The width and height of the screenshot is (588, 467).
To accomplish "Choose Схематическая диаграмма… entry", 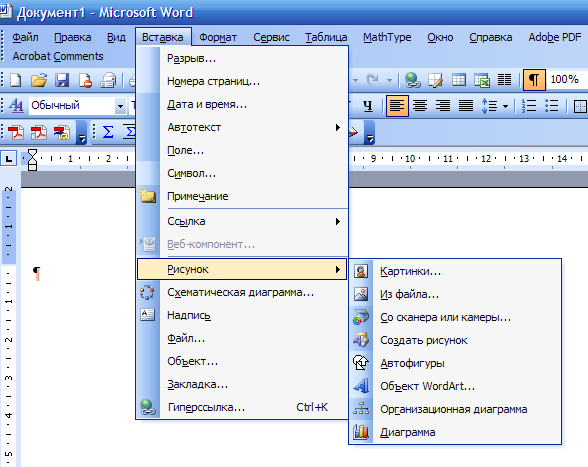I will point(242,292).
